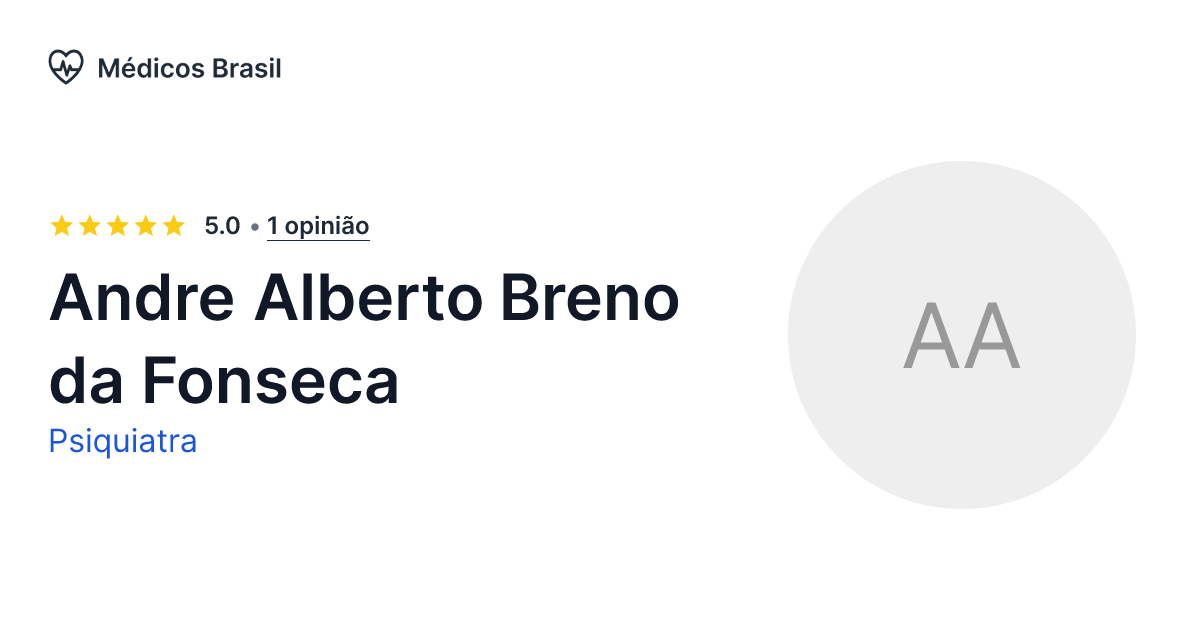Select the first rating star
1200x630 pixels.
(62, 225)
